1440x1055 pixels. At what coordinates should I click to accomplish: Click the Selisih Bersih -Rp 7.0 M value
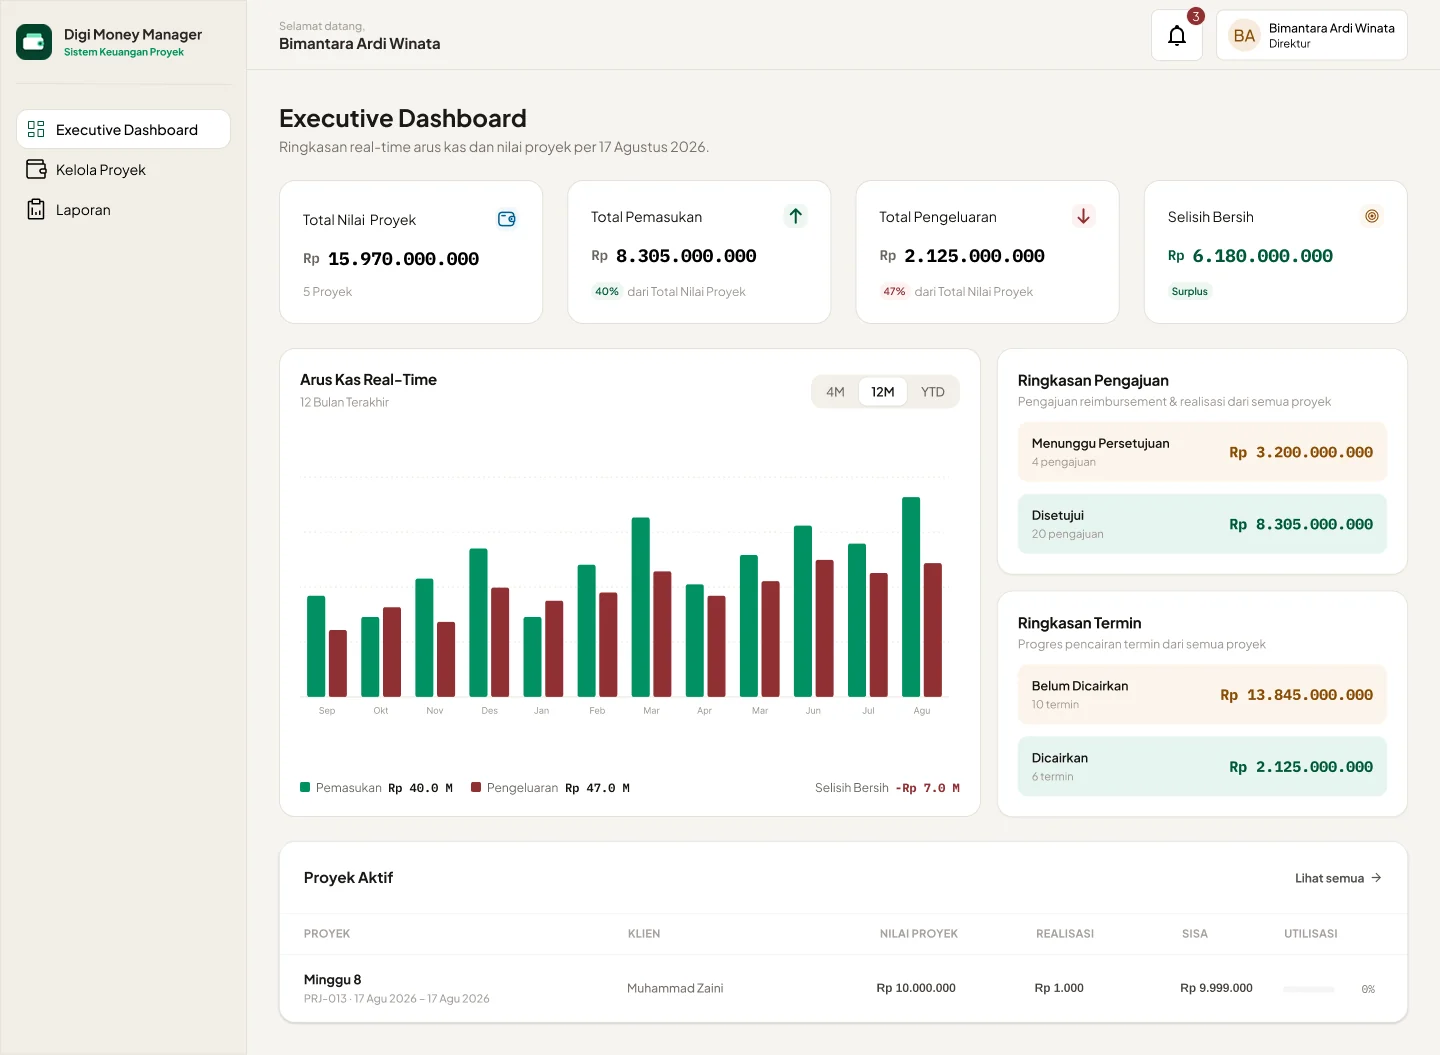(927, 788)
